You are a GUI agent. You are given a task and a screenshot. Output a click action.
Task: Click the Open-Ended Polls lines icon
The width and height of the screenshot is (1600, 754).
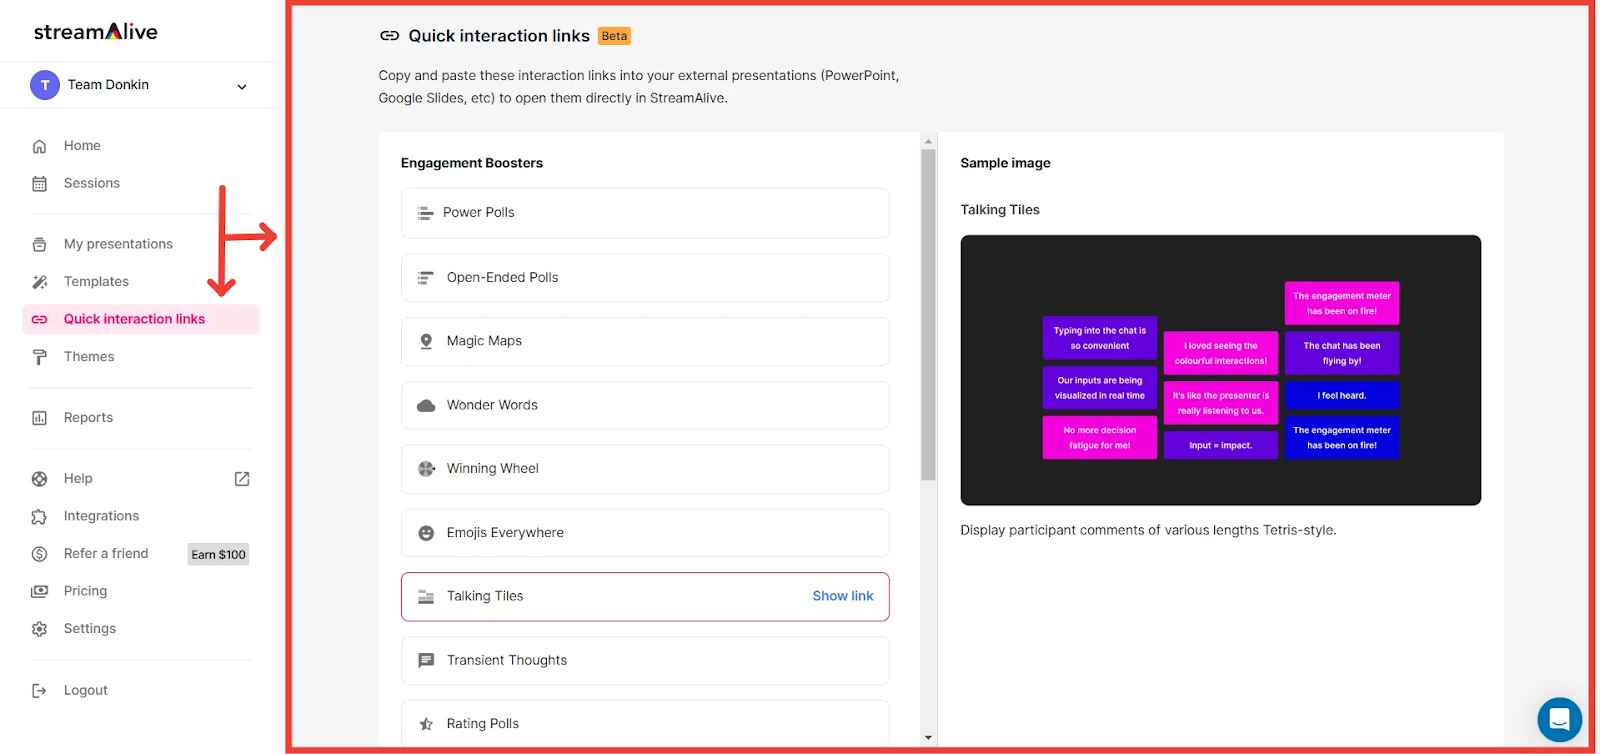pos(426,278)
